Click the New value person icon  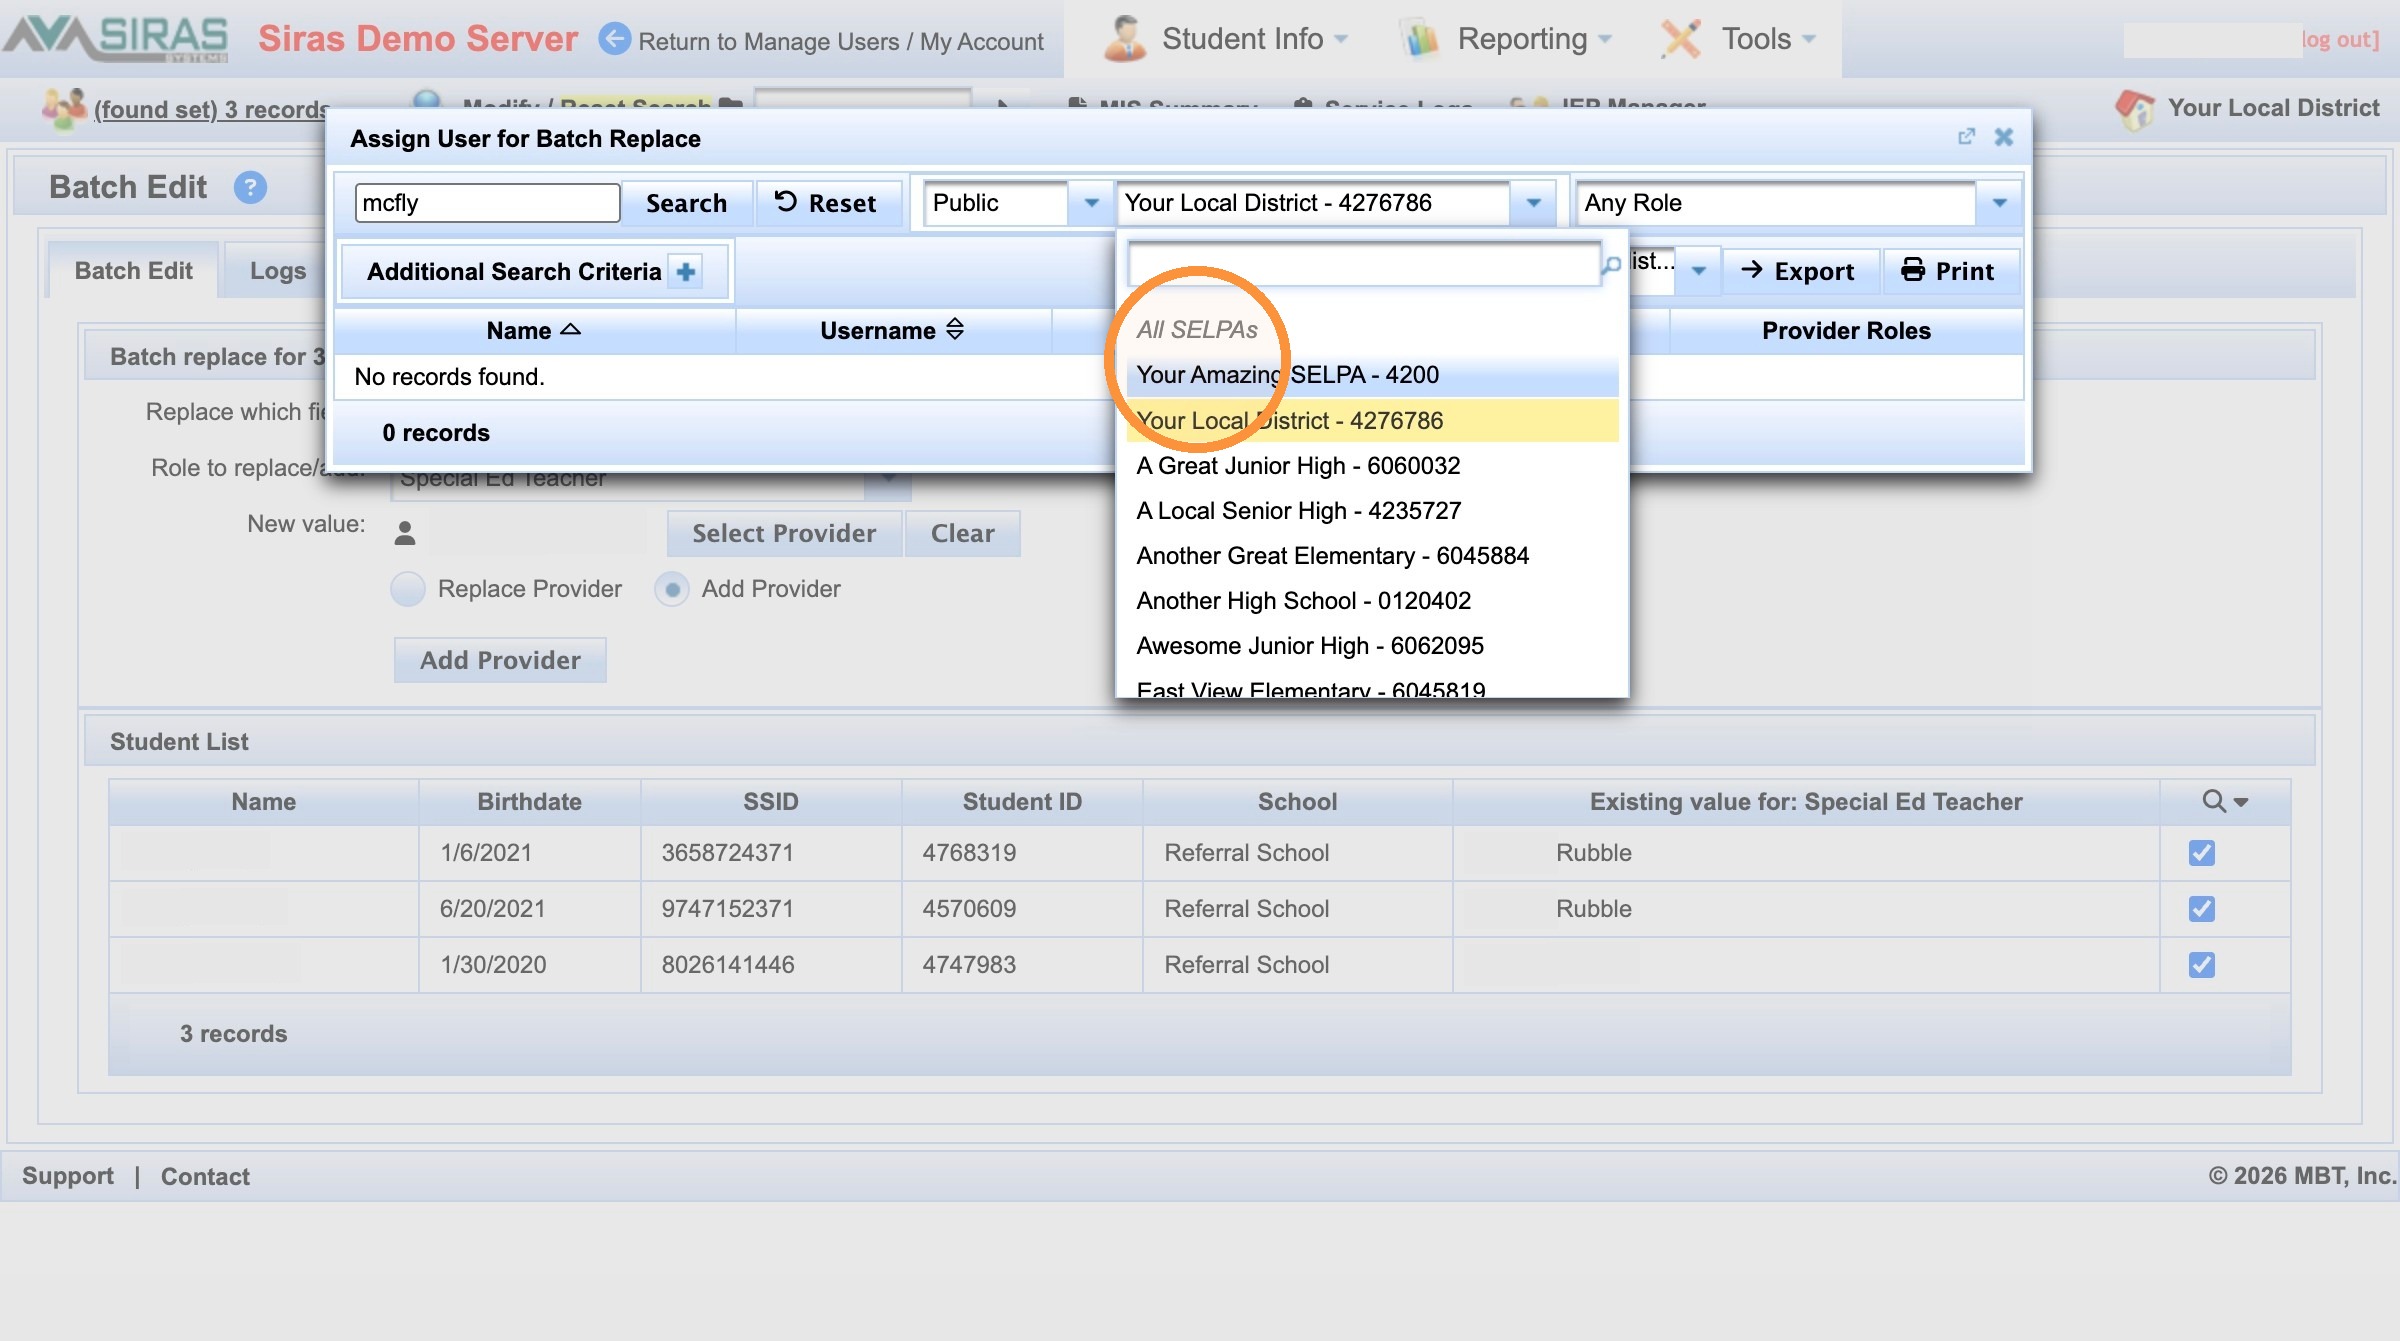click(405, 533)
